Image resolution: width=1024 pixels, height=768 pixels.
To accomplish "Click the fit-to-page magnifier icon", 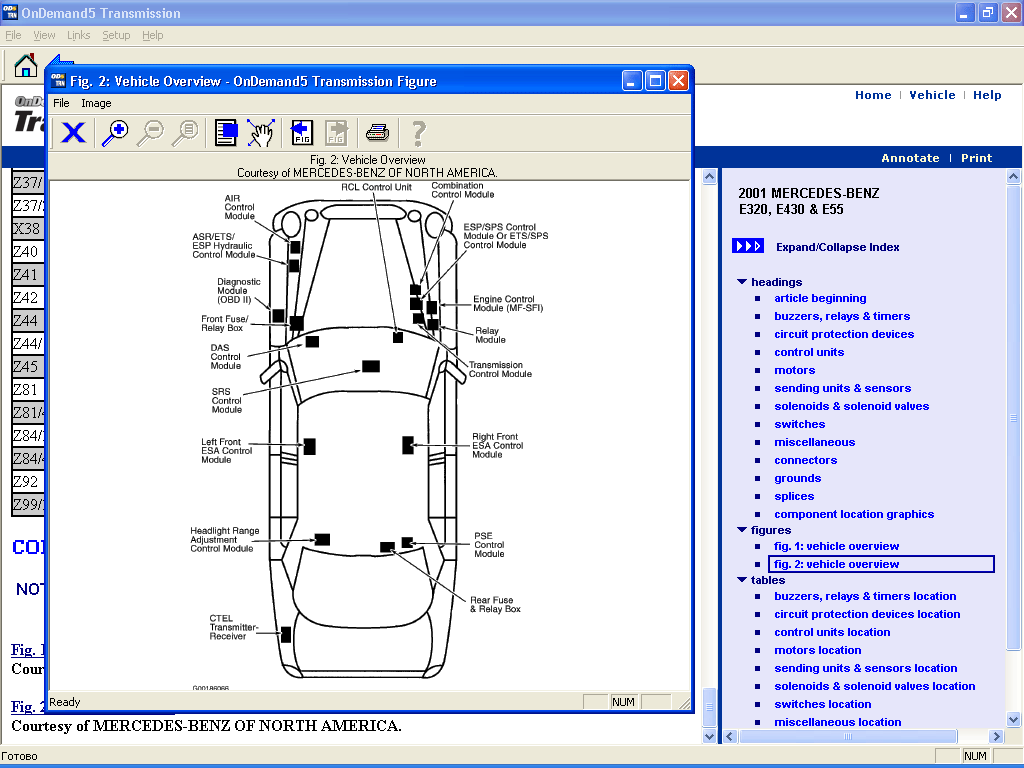I will [185, 133].
